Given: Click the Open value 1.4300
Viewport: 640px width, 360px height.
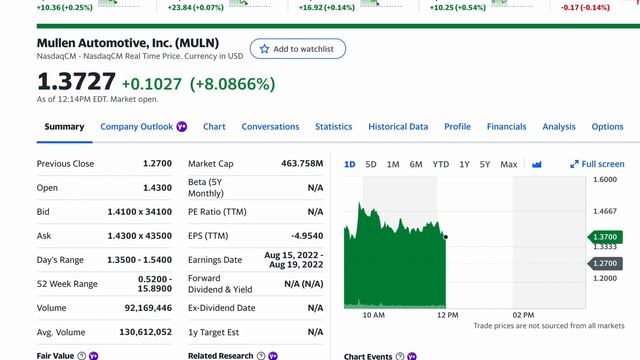Looking at the screenshot, I should (158, 188).
